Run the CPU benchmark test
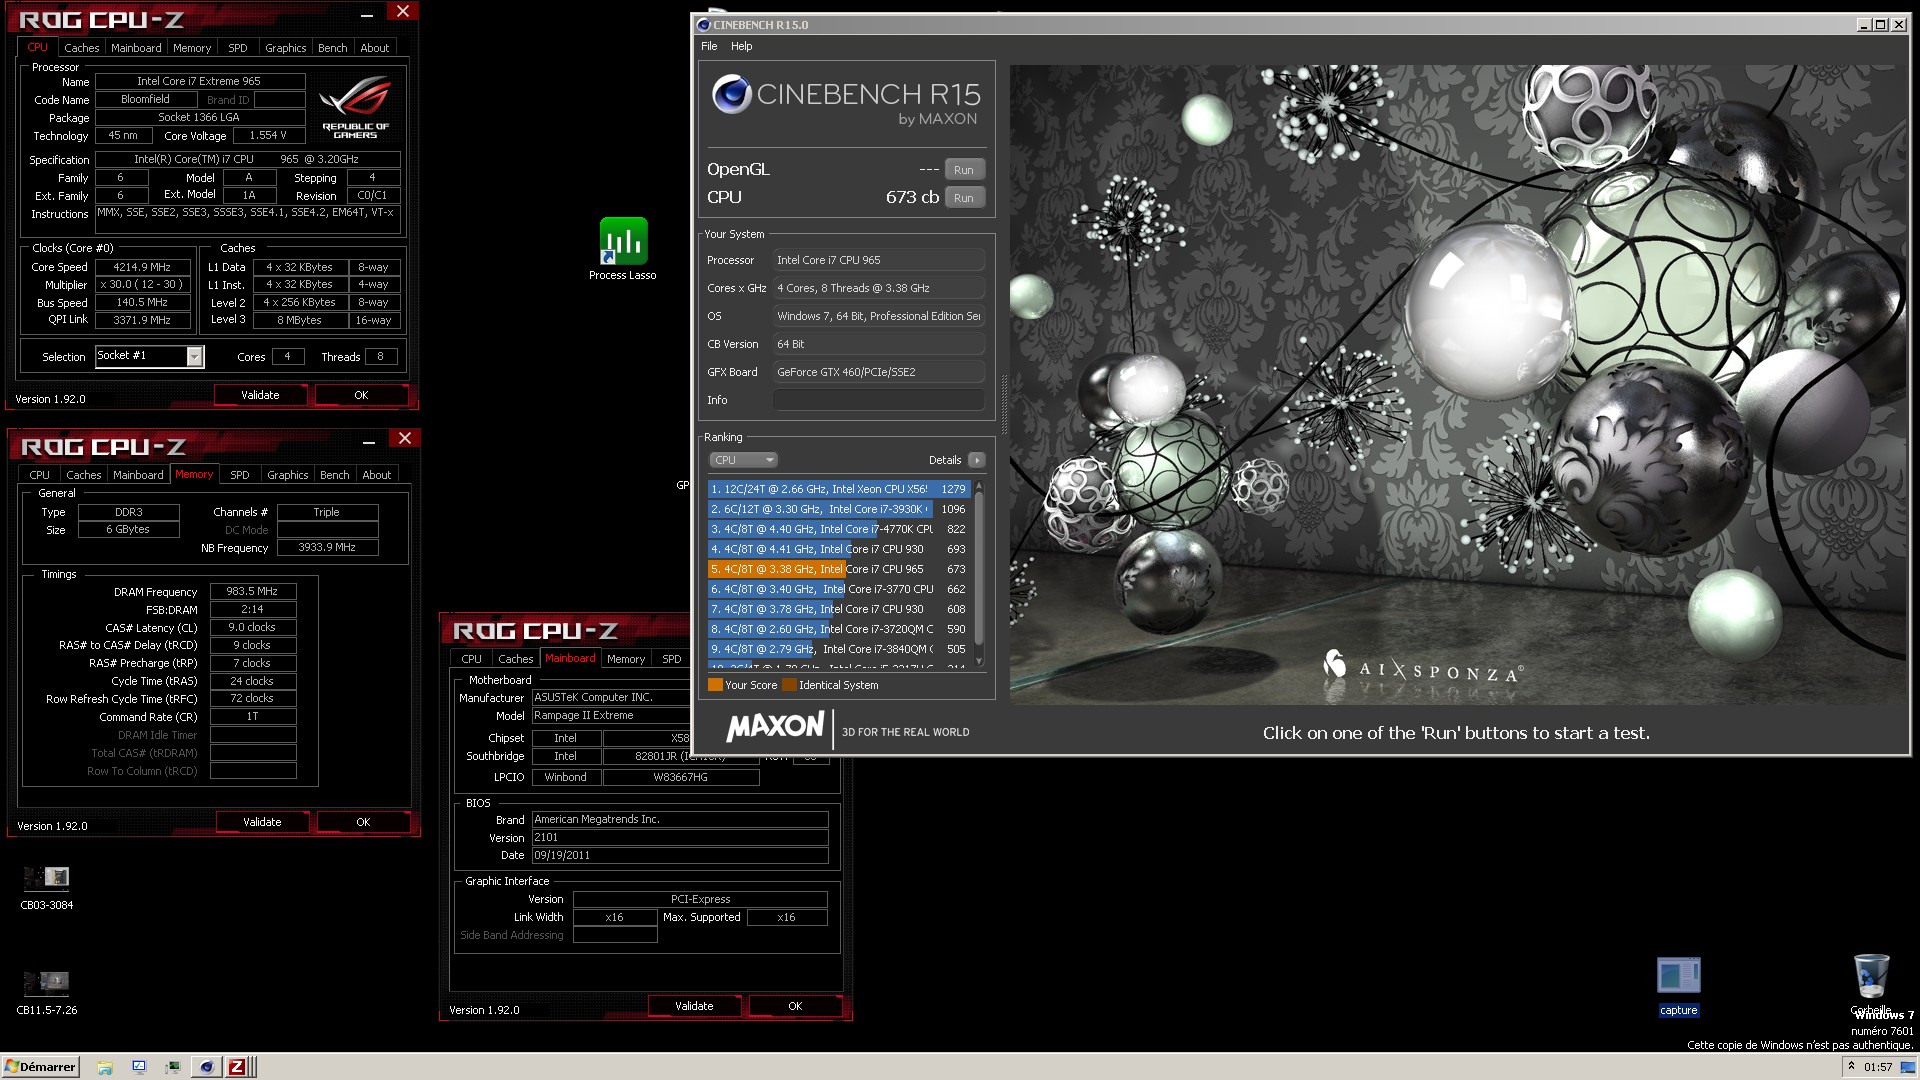The height and width of the screenshot is (1080, 1920). (963, 198)
